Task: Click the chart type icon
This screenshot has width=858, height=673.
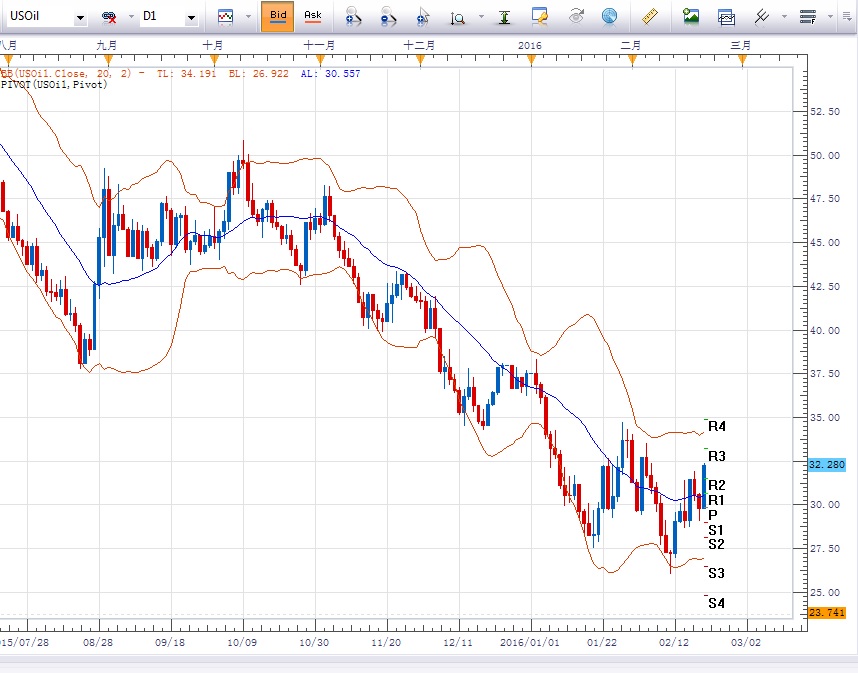Action: [225, 17]
